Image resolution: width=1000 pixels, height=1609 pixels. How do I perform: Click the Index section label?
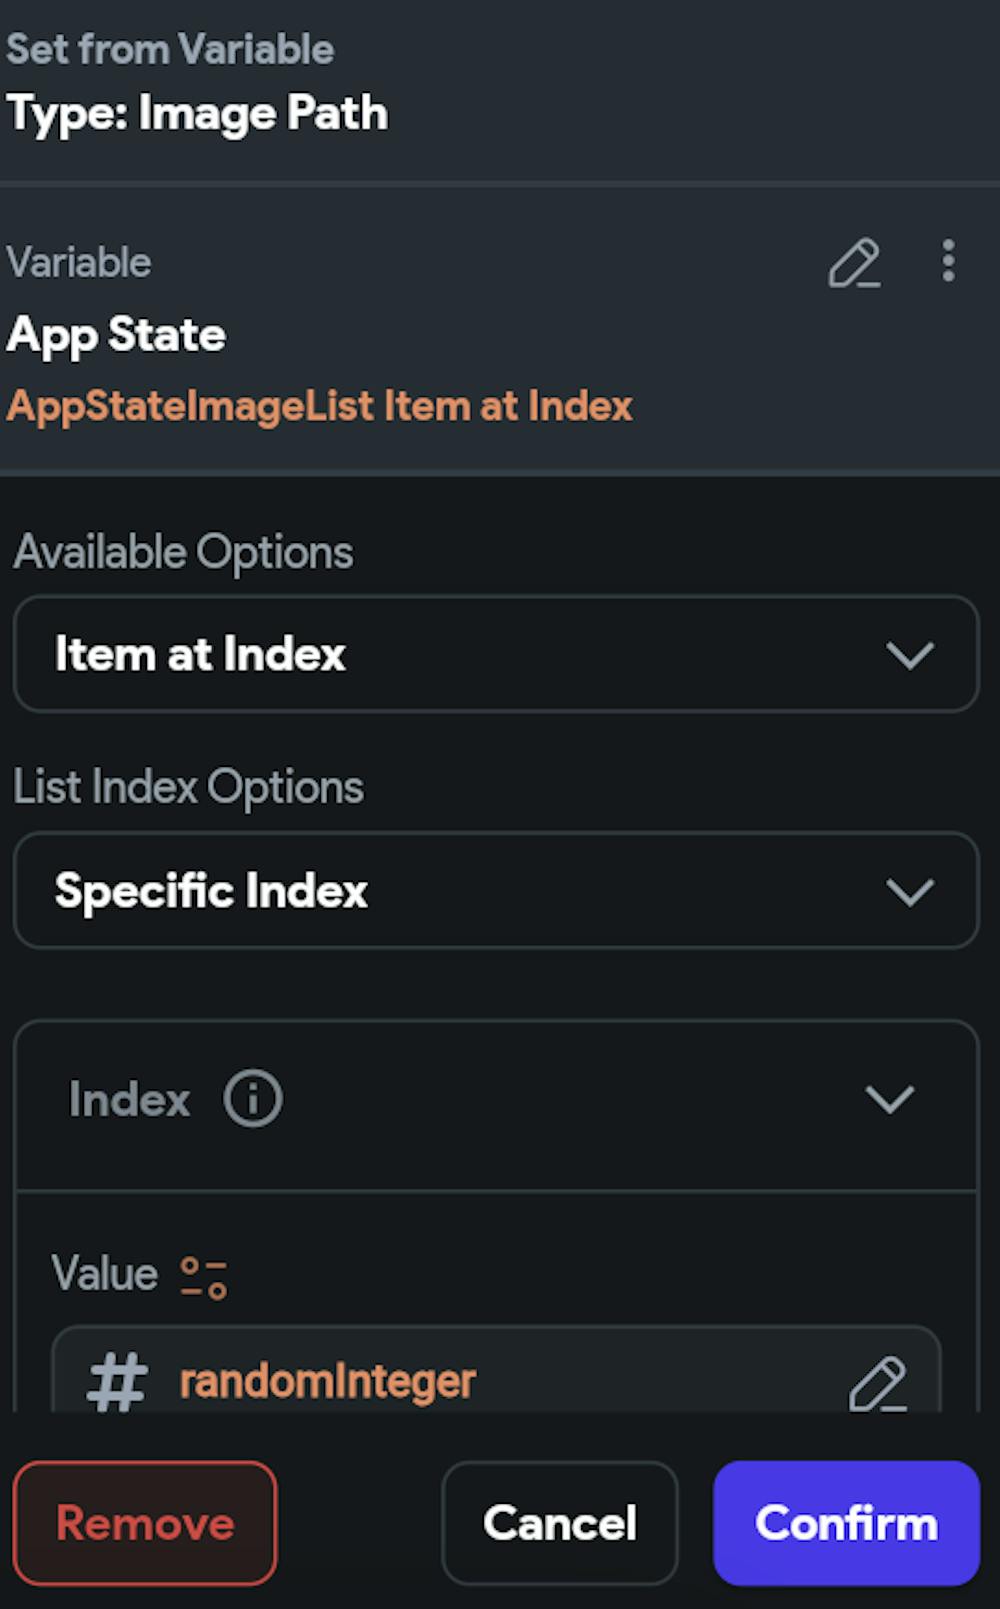(129, 1100)
